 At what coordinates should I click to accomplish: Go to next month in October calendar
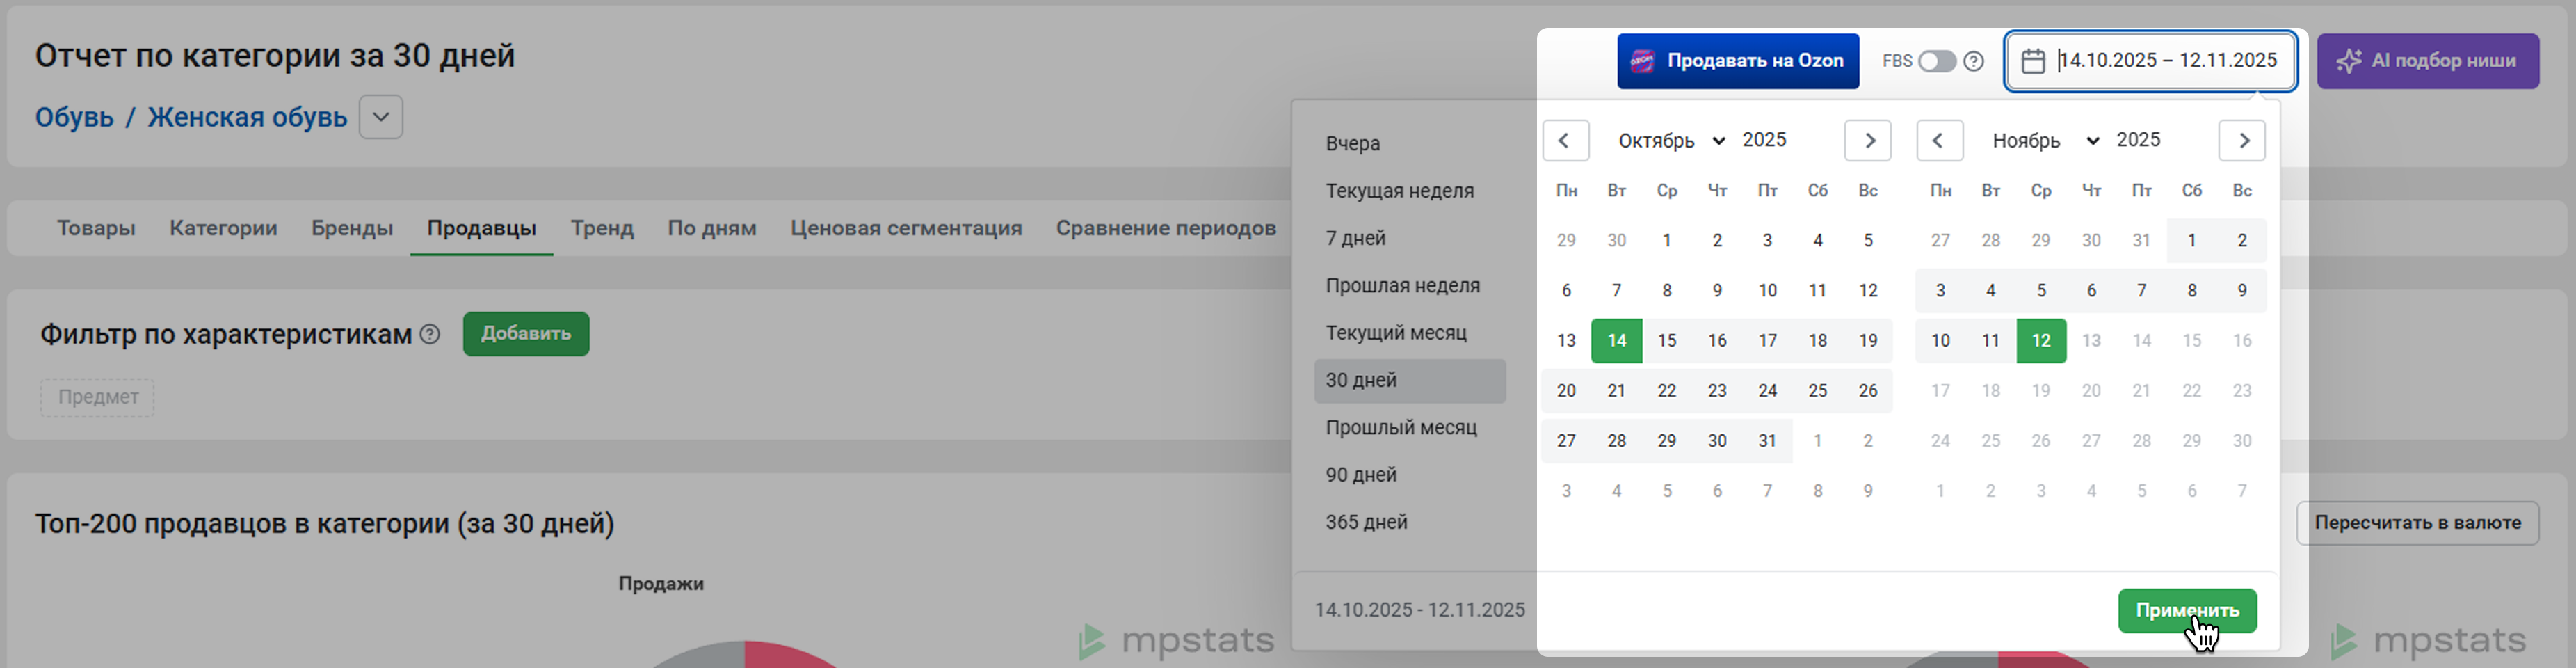1867,141
